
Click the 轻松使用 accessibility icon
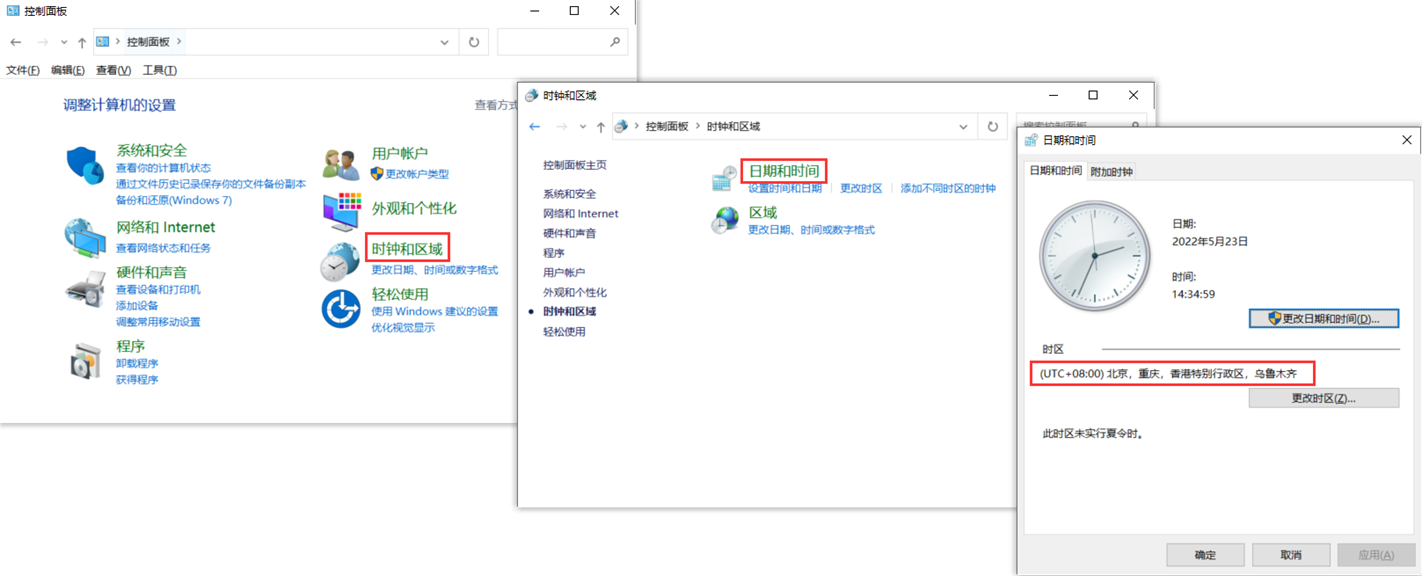[340, 308]
